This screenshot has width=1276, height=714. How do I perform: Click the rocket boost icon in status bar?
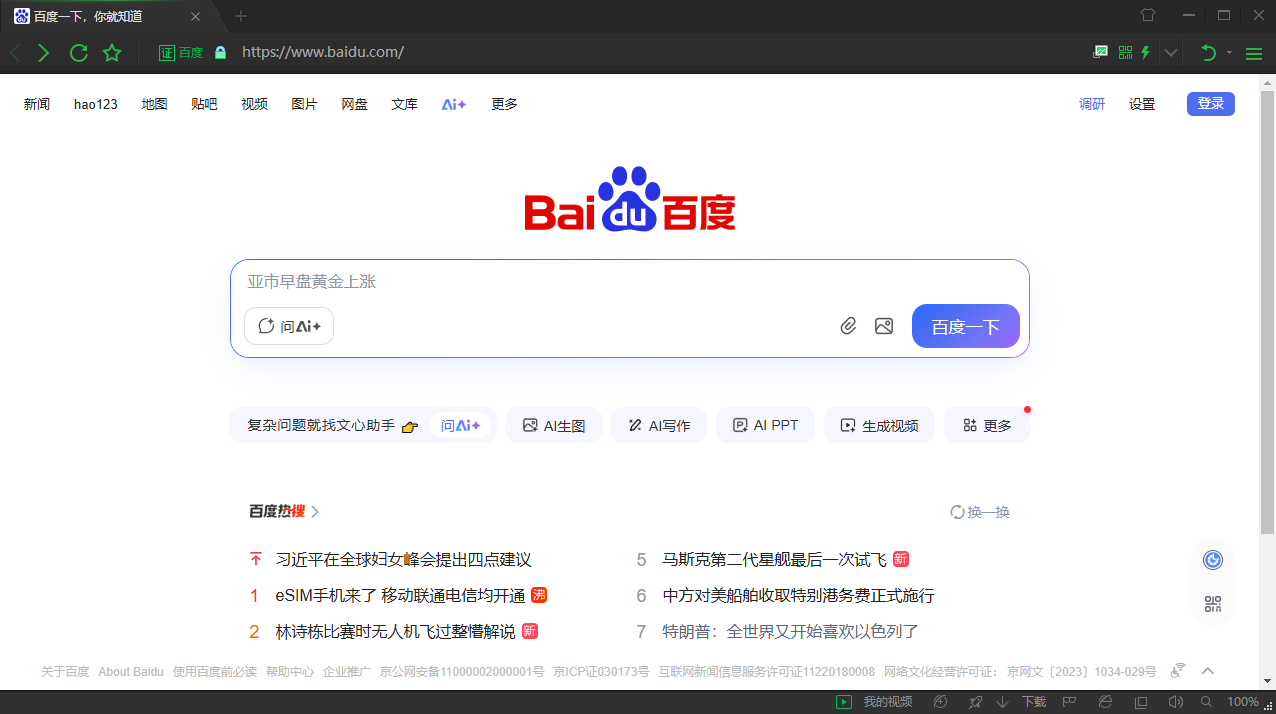(975, 701)
